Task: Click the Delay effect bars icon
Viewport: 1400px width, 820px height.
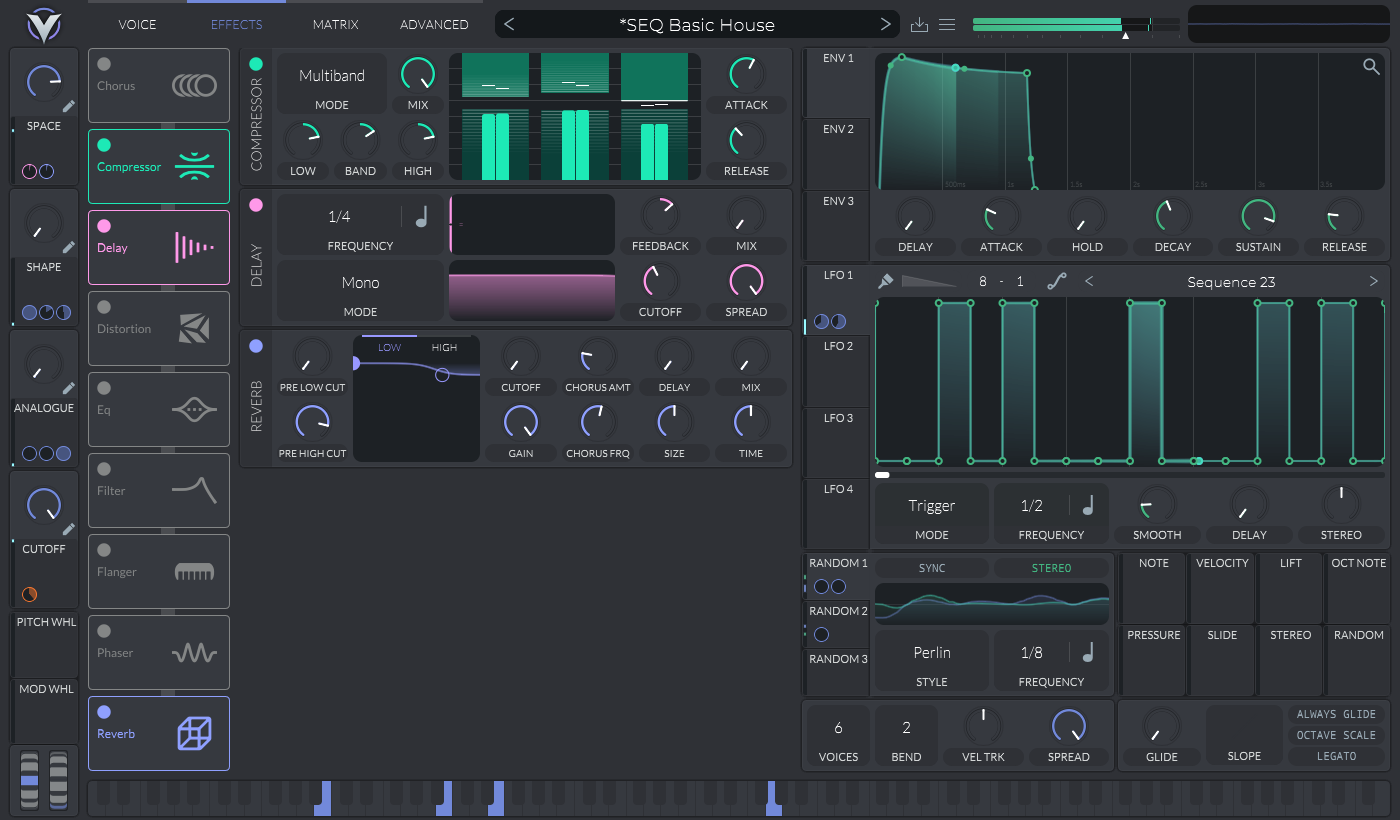Action: (x=195, y=248)
